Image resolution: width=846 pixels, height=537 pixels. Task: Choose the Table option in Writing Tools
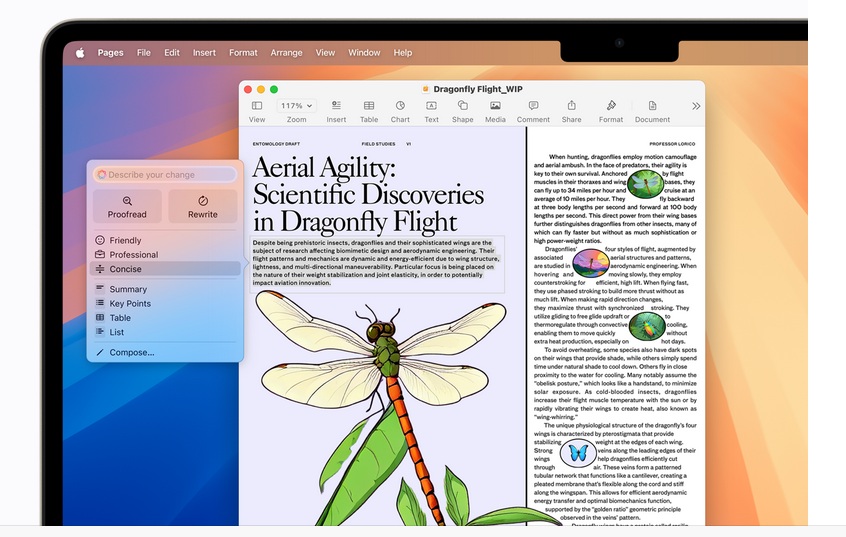[x=165, y=318]
